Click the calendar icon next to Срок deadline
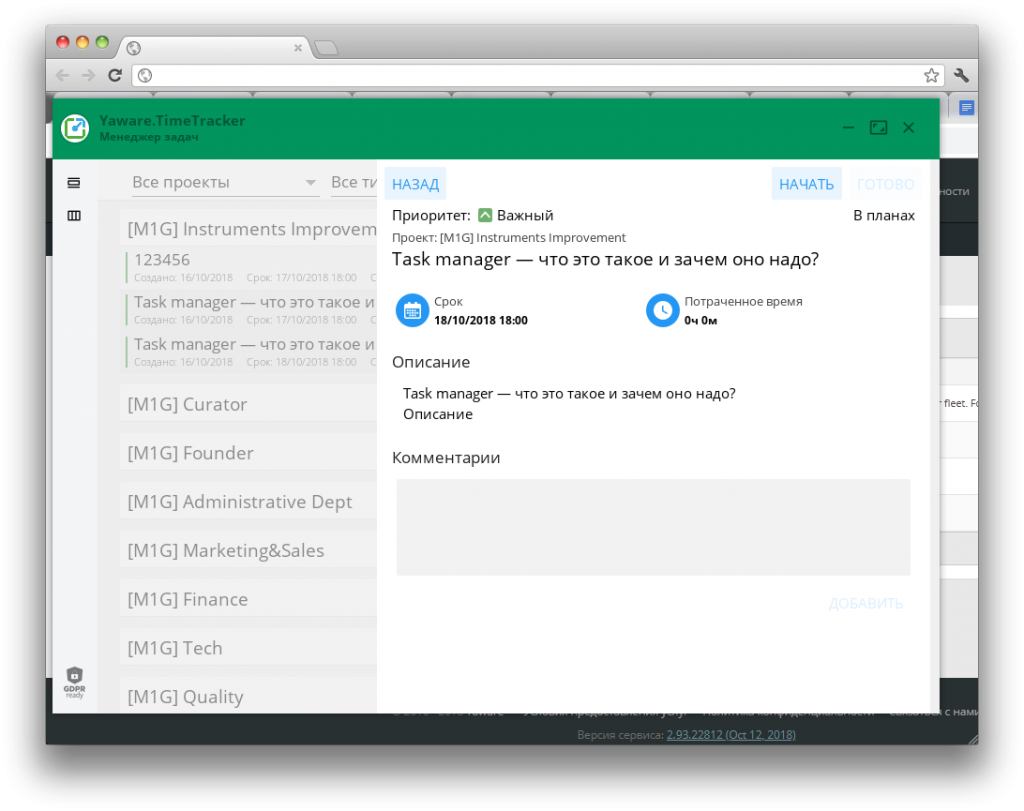The image size is (1024, 811). coord(412,310)
